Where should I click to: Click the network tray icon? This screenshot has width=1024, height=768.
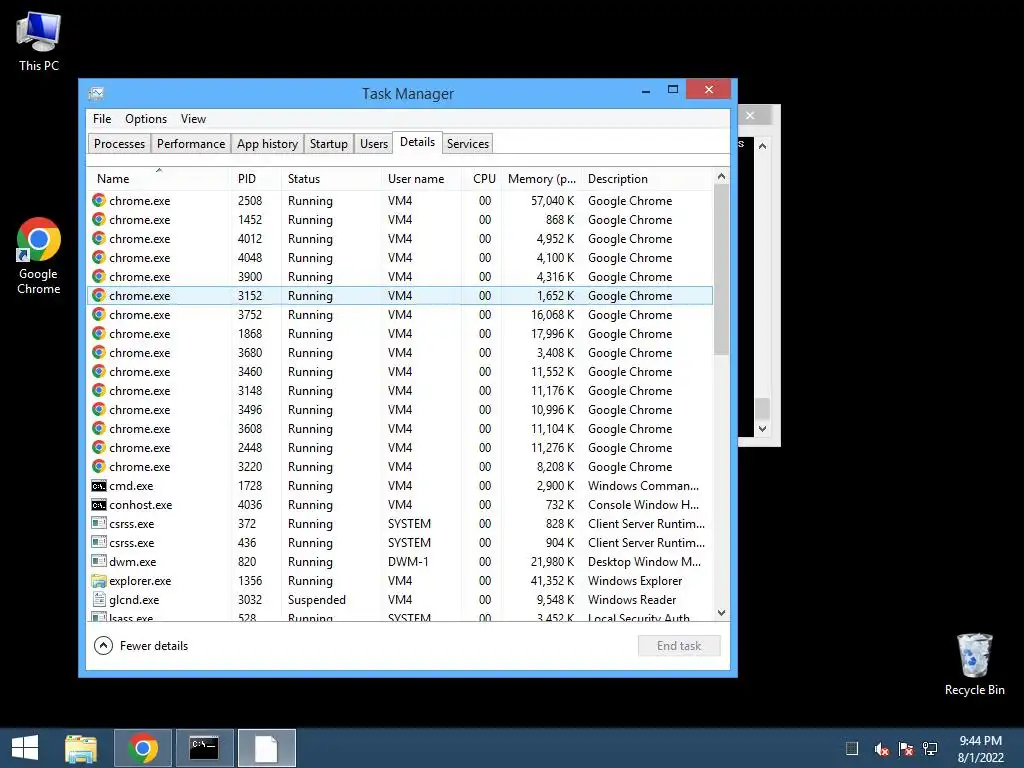click(x=930, y=749)
